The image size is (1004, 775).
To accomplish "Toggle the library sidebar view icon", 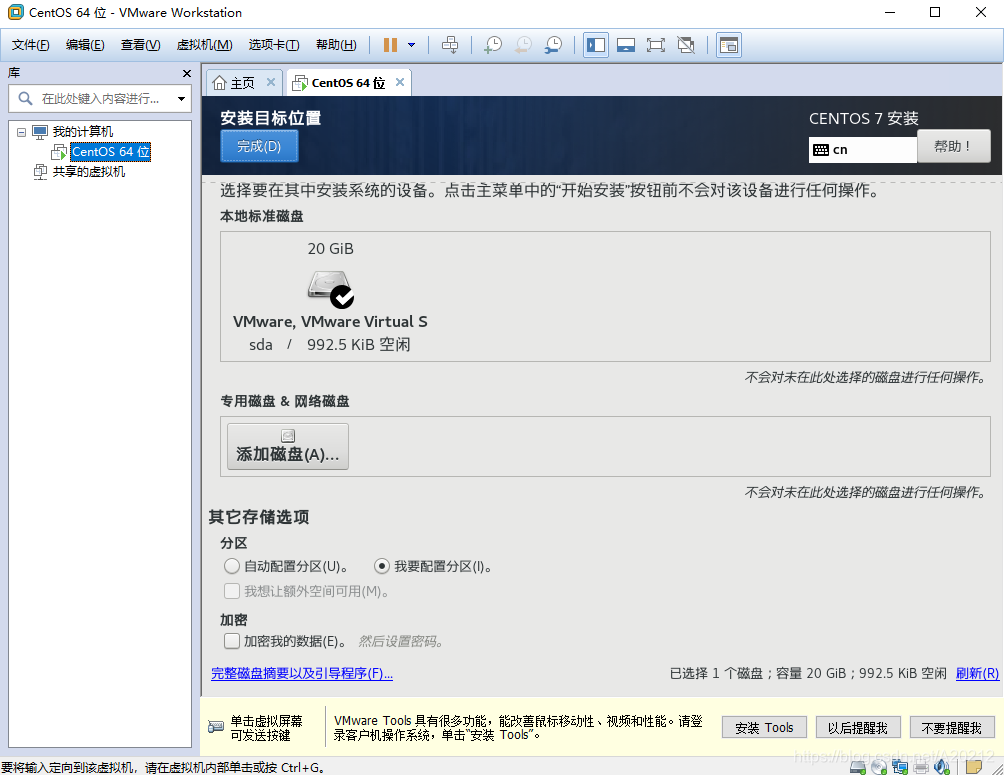I will click(595, 45).
